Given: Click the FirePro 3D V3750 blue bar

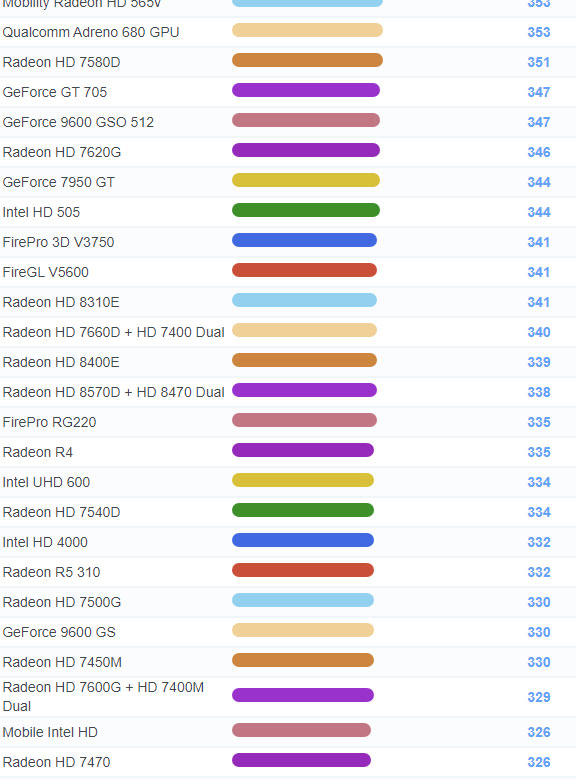Looking at the screenshot, I should coord(304,240).
